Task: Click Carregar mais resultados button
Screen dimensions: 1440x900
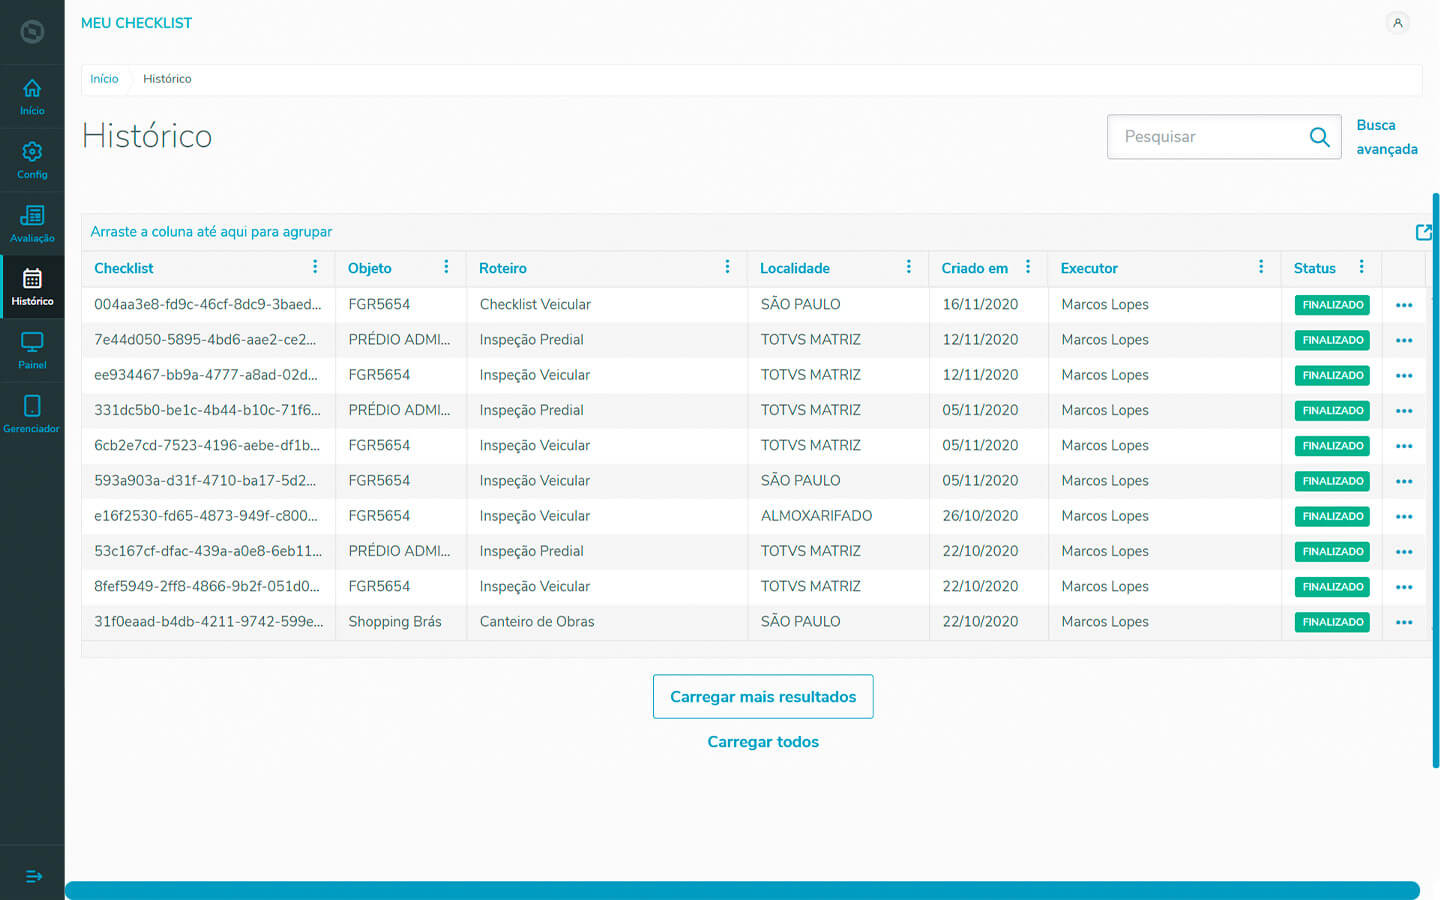Action: tap(763, 696)
